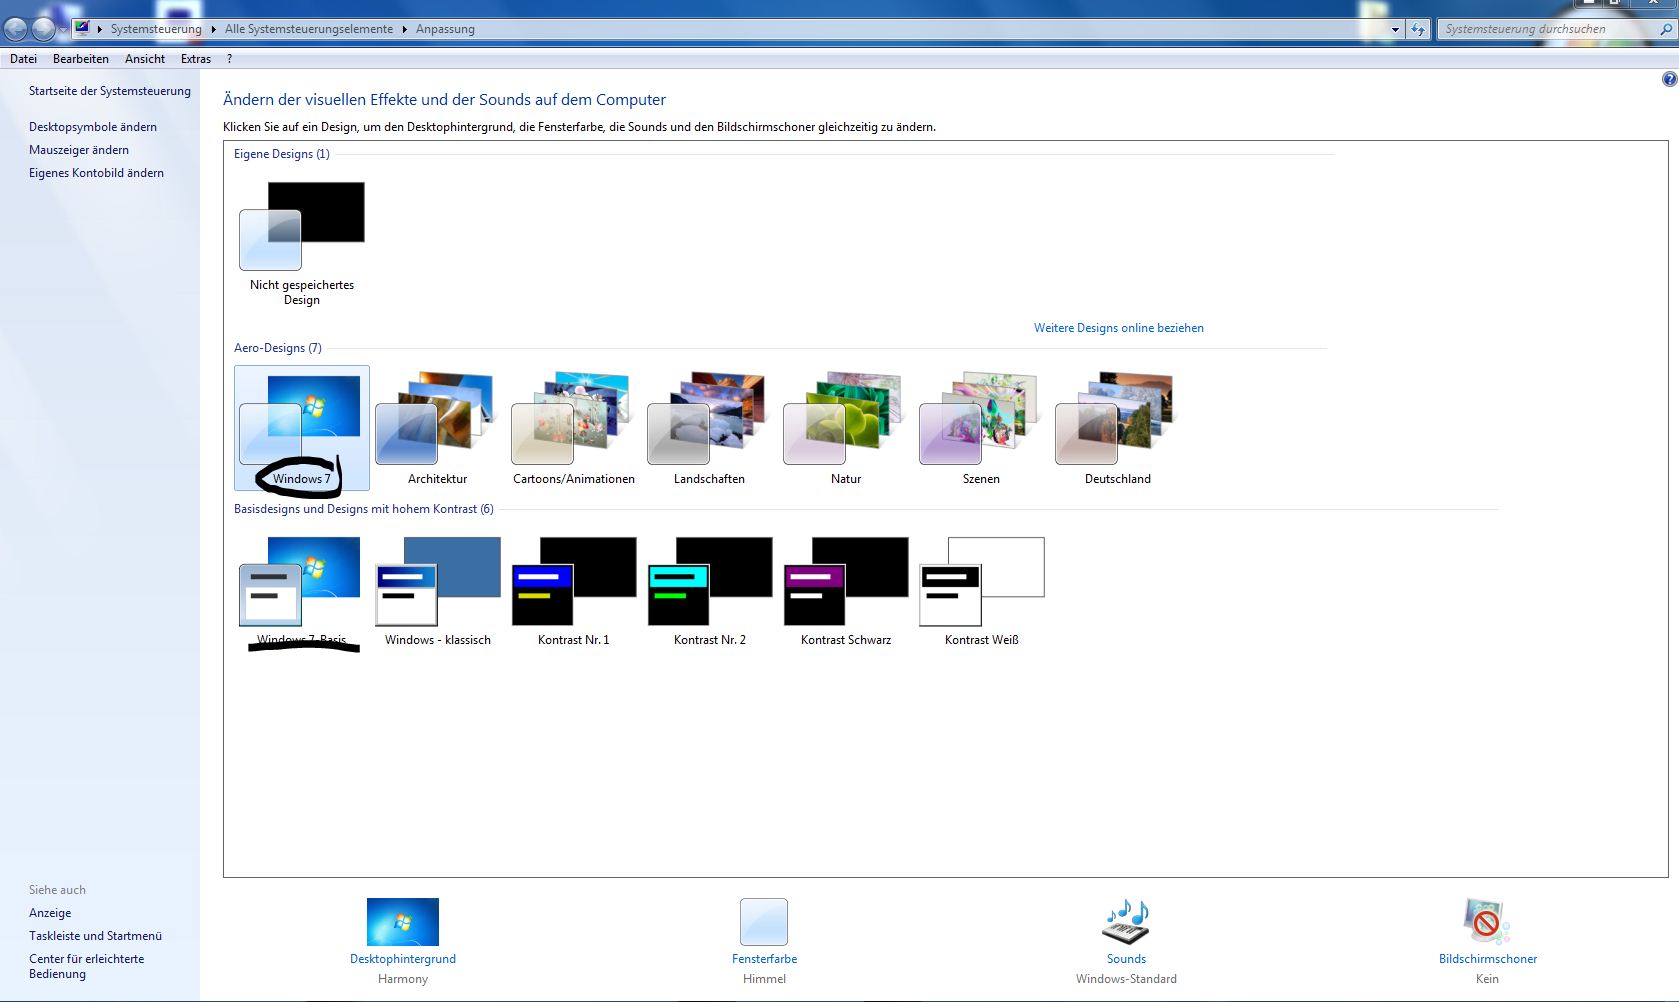Image resolution: width=1679 pixels, height=1002 pixels.
Task: Open the Fensterfarbe icon
Action: pos(764,922)
